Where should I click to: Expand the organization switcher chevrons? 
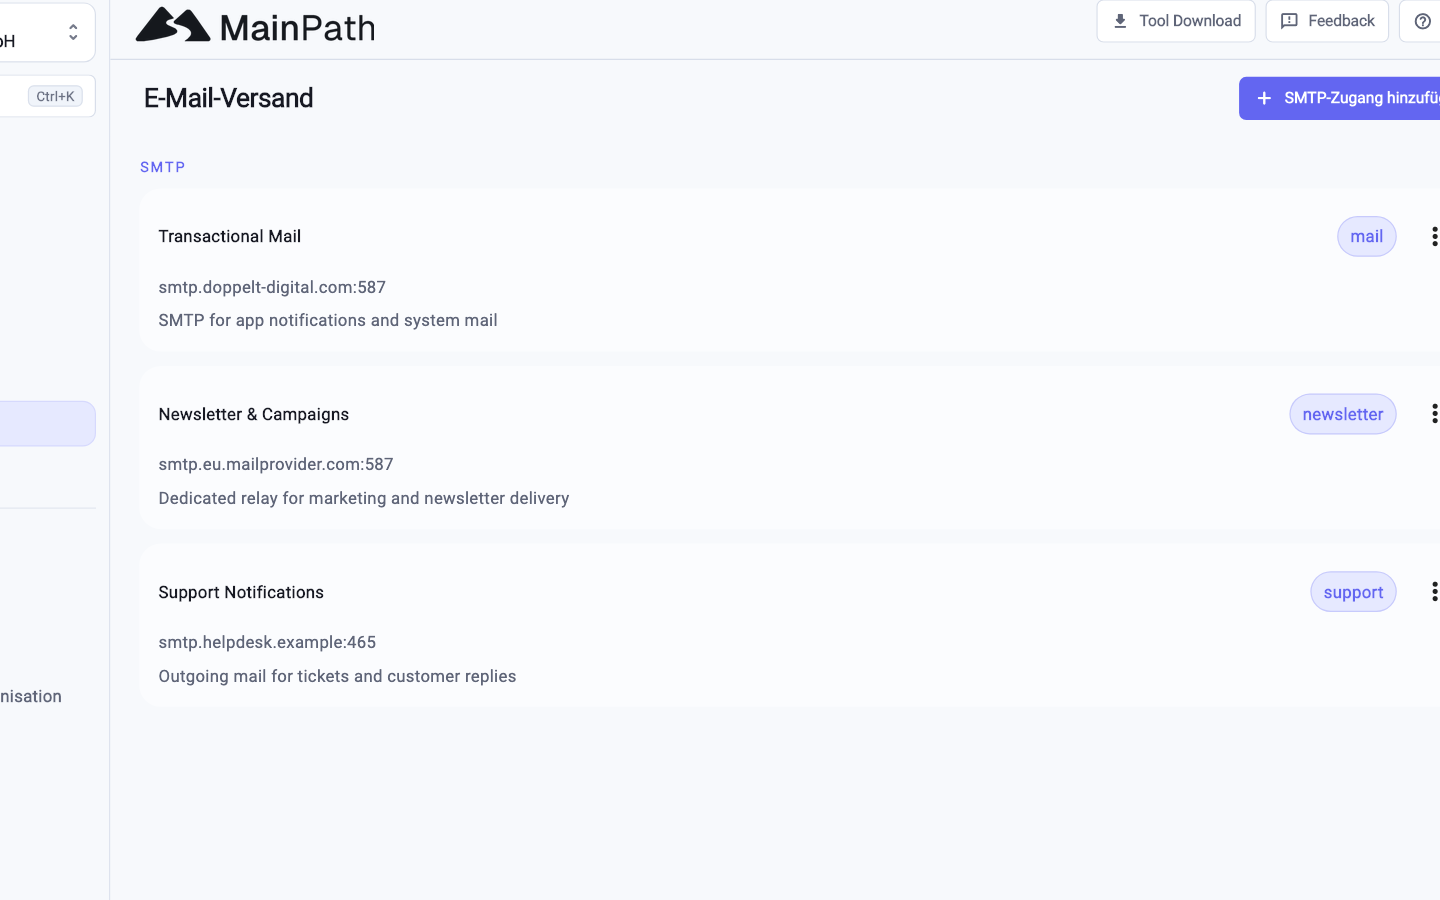click(x=73, y=33)
